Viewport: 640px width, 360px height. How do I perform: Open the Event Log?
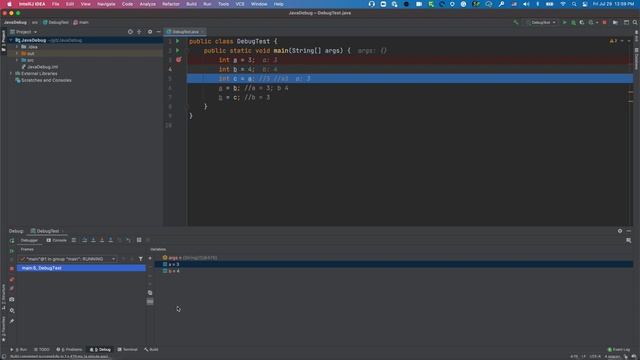619,349
